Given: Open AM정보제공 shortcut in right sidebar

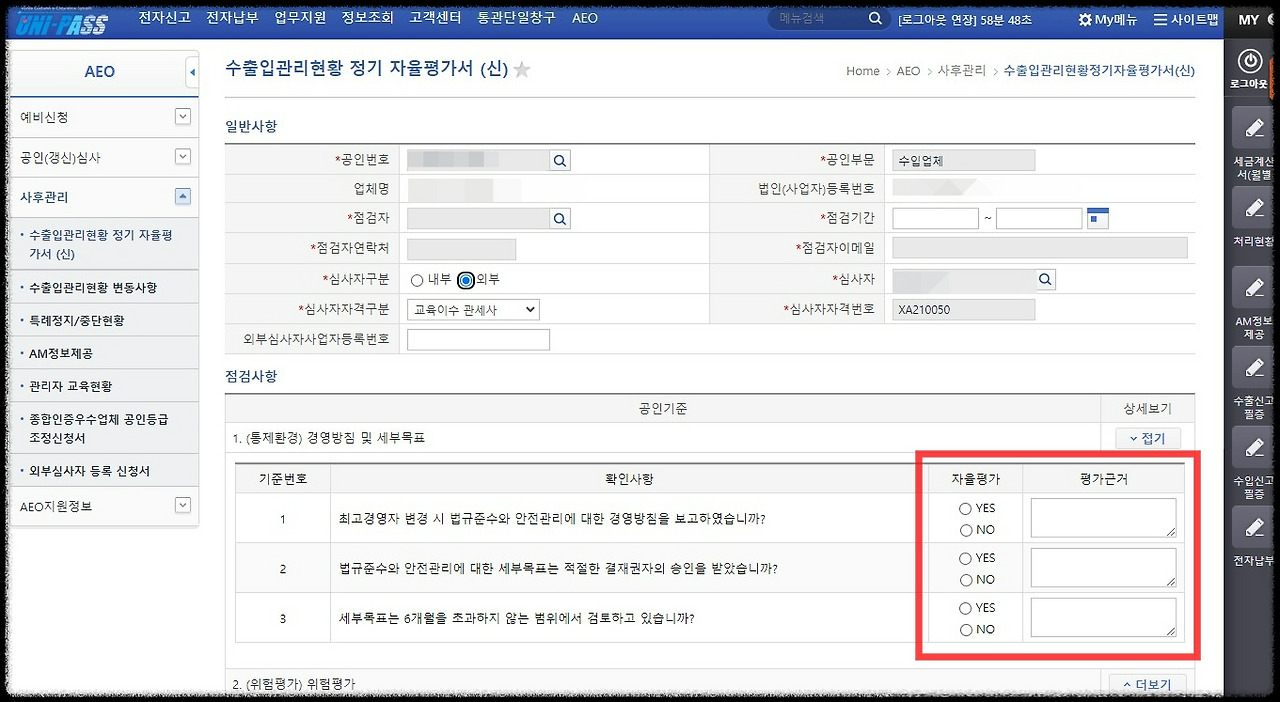Looking at the screenshot, I should point(1252,288).
